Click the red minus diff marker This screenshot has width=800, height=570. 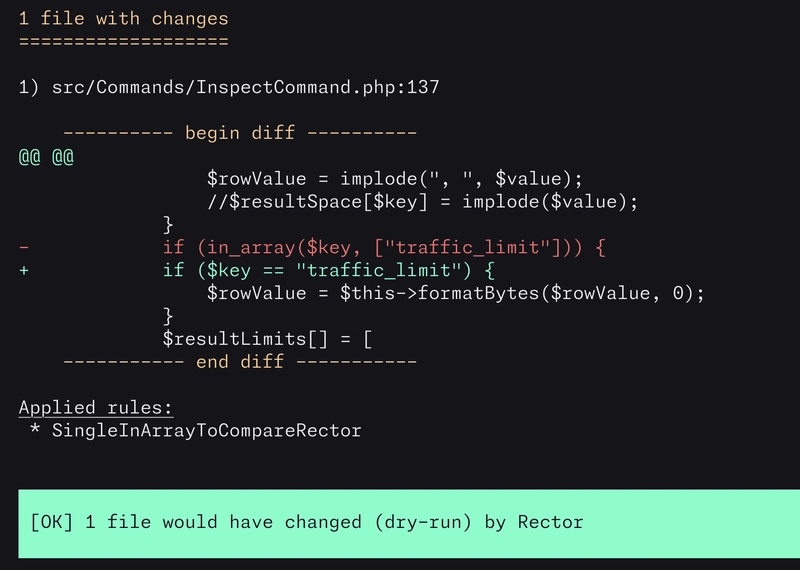coord(24,247)
